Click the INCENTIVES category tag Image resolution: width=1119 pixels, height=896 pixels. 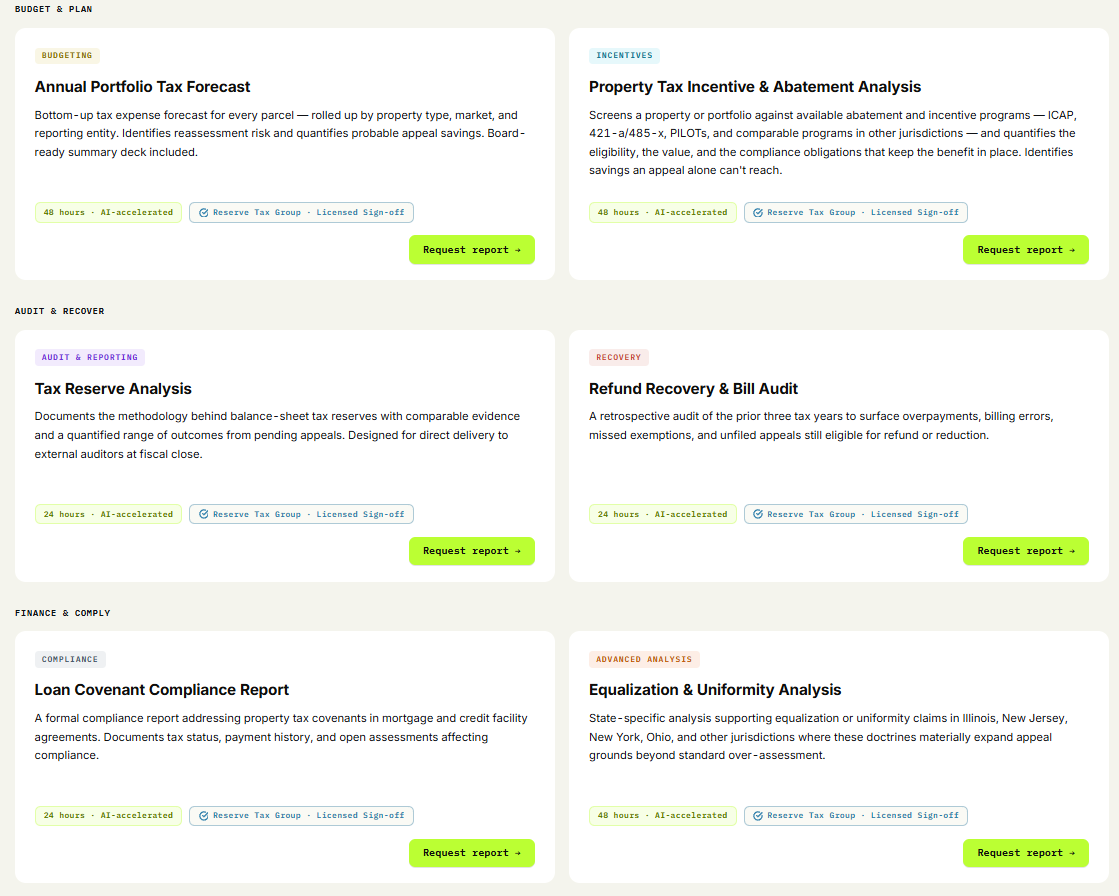coord(624,56)
